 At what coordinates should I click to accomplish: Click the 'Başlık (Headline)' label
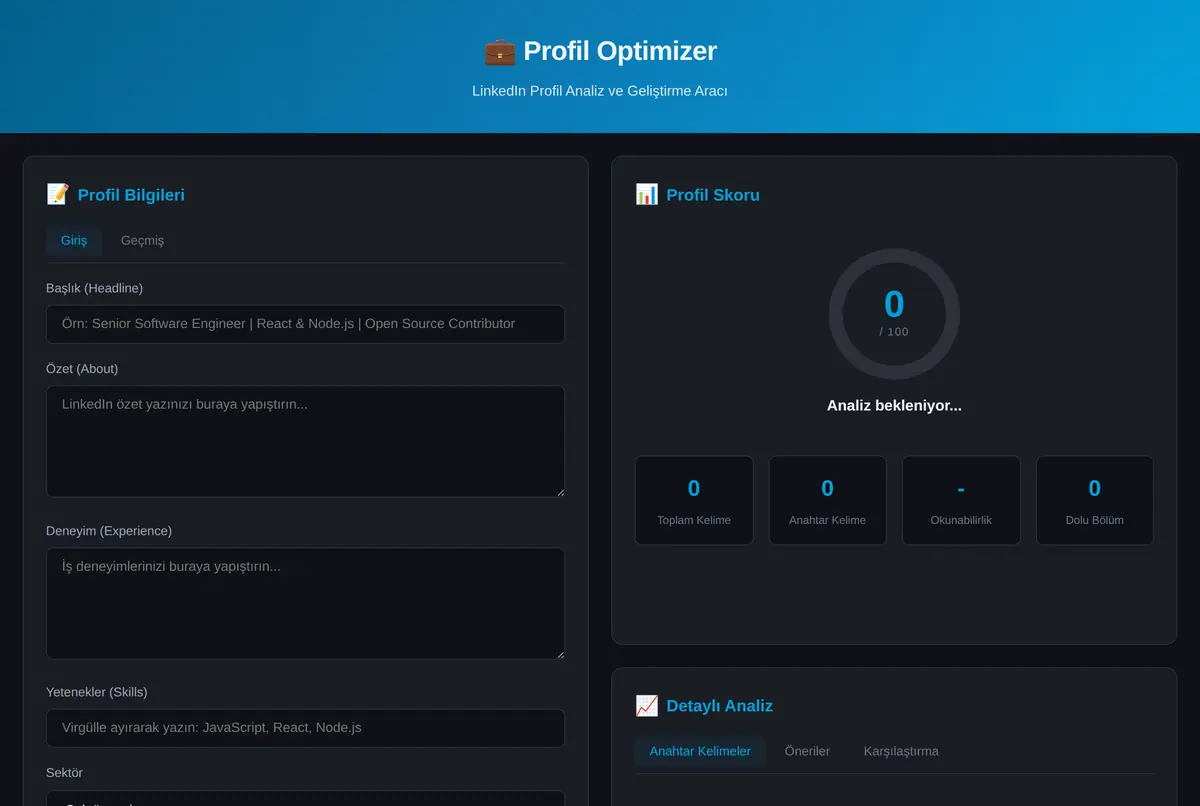click(x=94, y=288)
